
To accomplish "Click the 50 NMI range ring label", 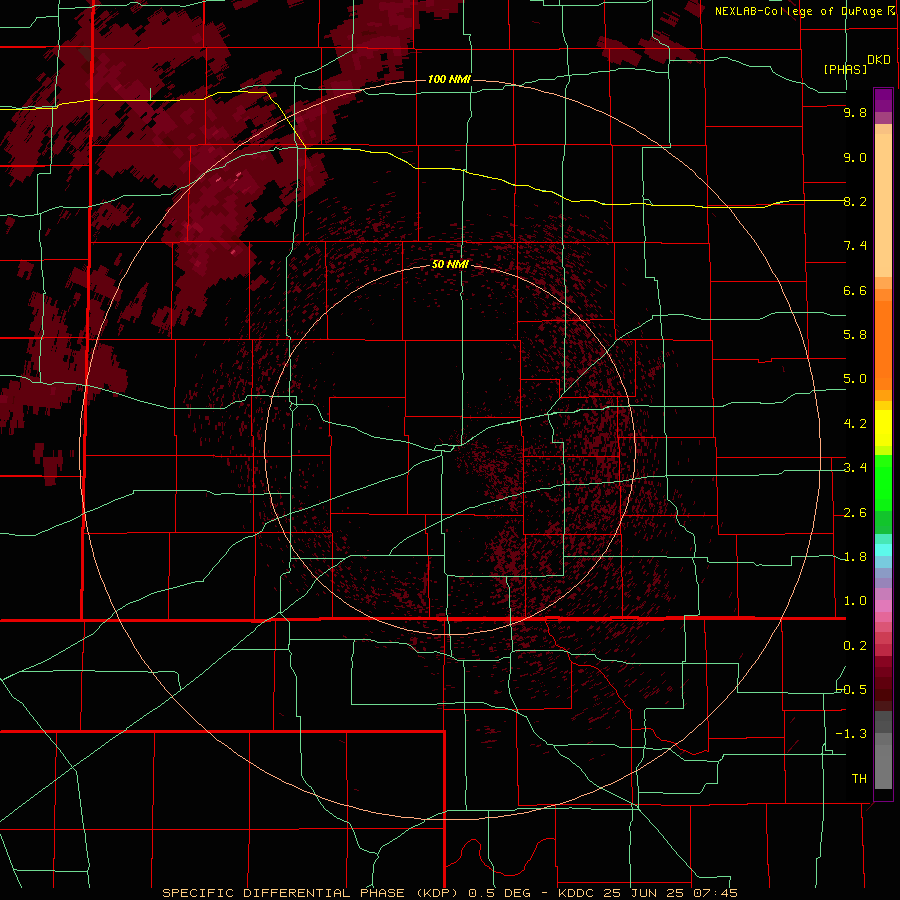I will (x=450, y=264).
